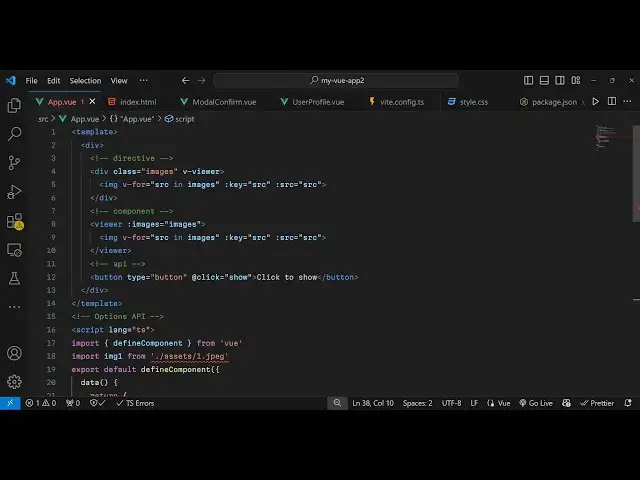Viewport: 640px width, 480px height.
Task: Click the "Click to show" button text
Action: 287,277
